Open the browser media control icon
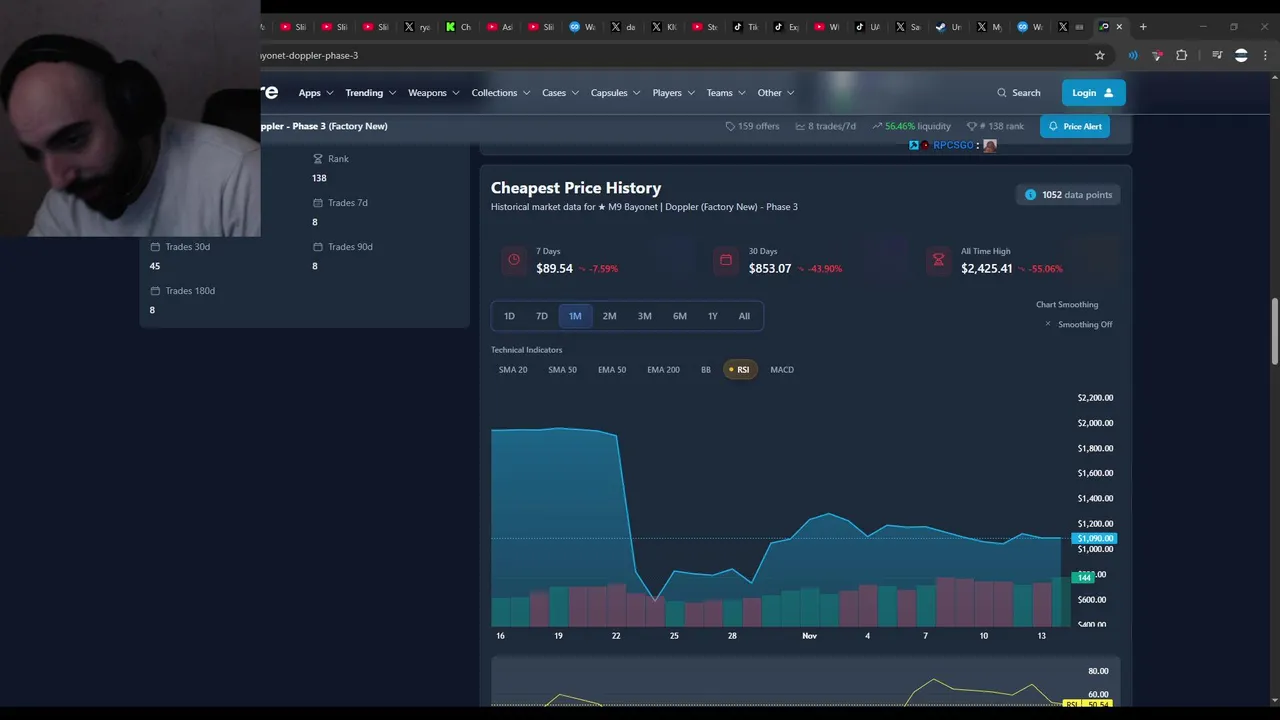Image resolution: width=1280 pixels, height=720 pixels. pyautogui.click(x=1217, y=56)
